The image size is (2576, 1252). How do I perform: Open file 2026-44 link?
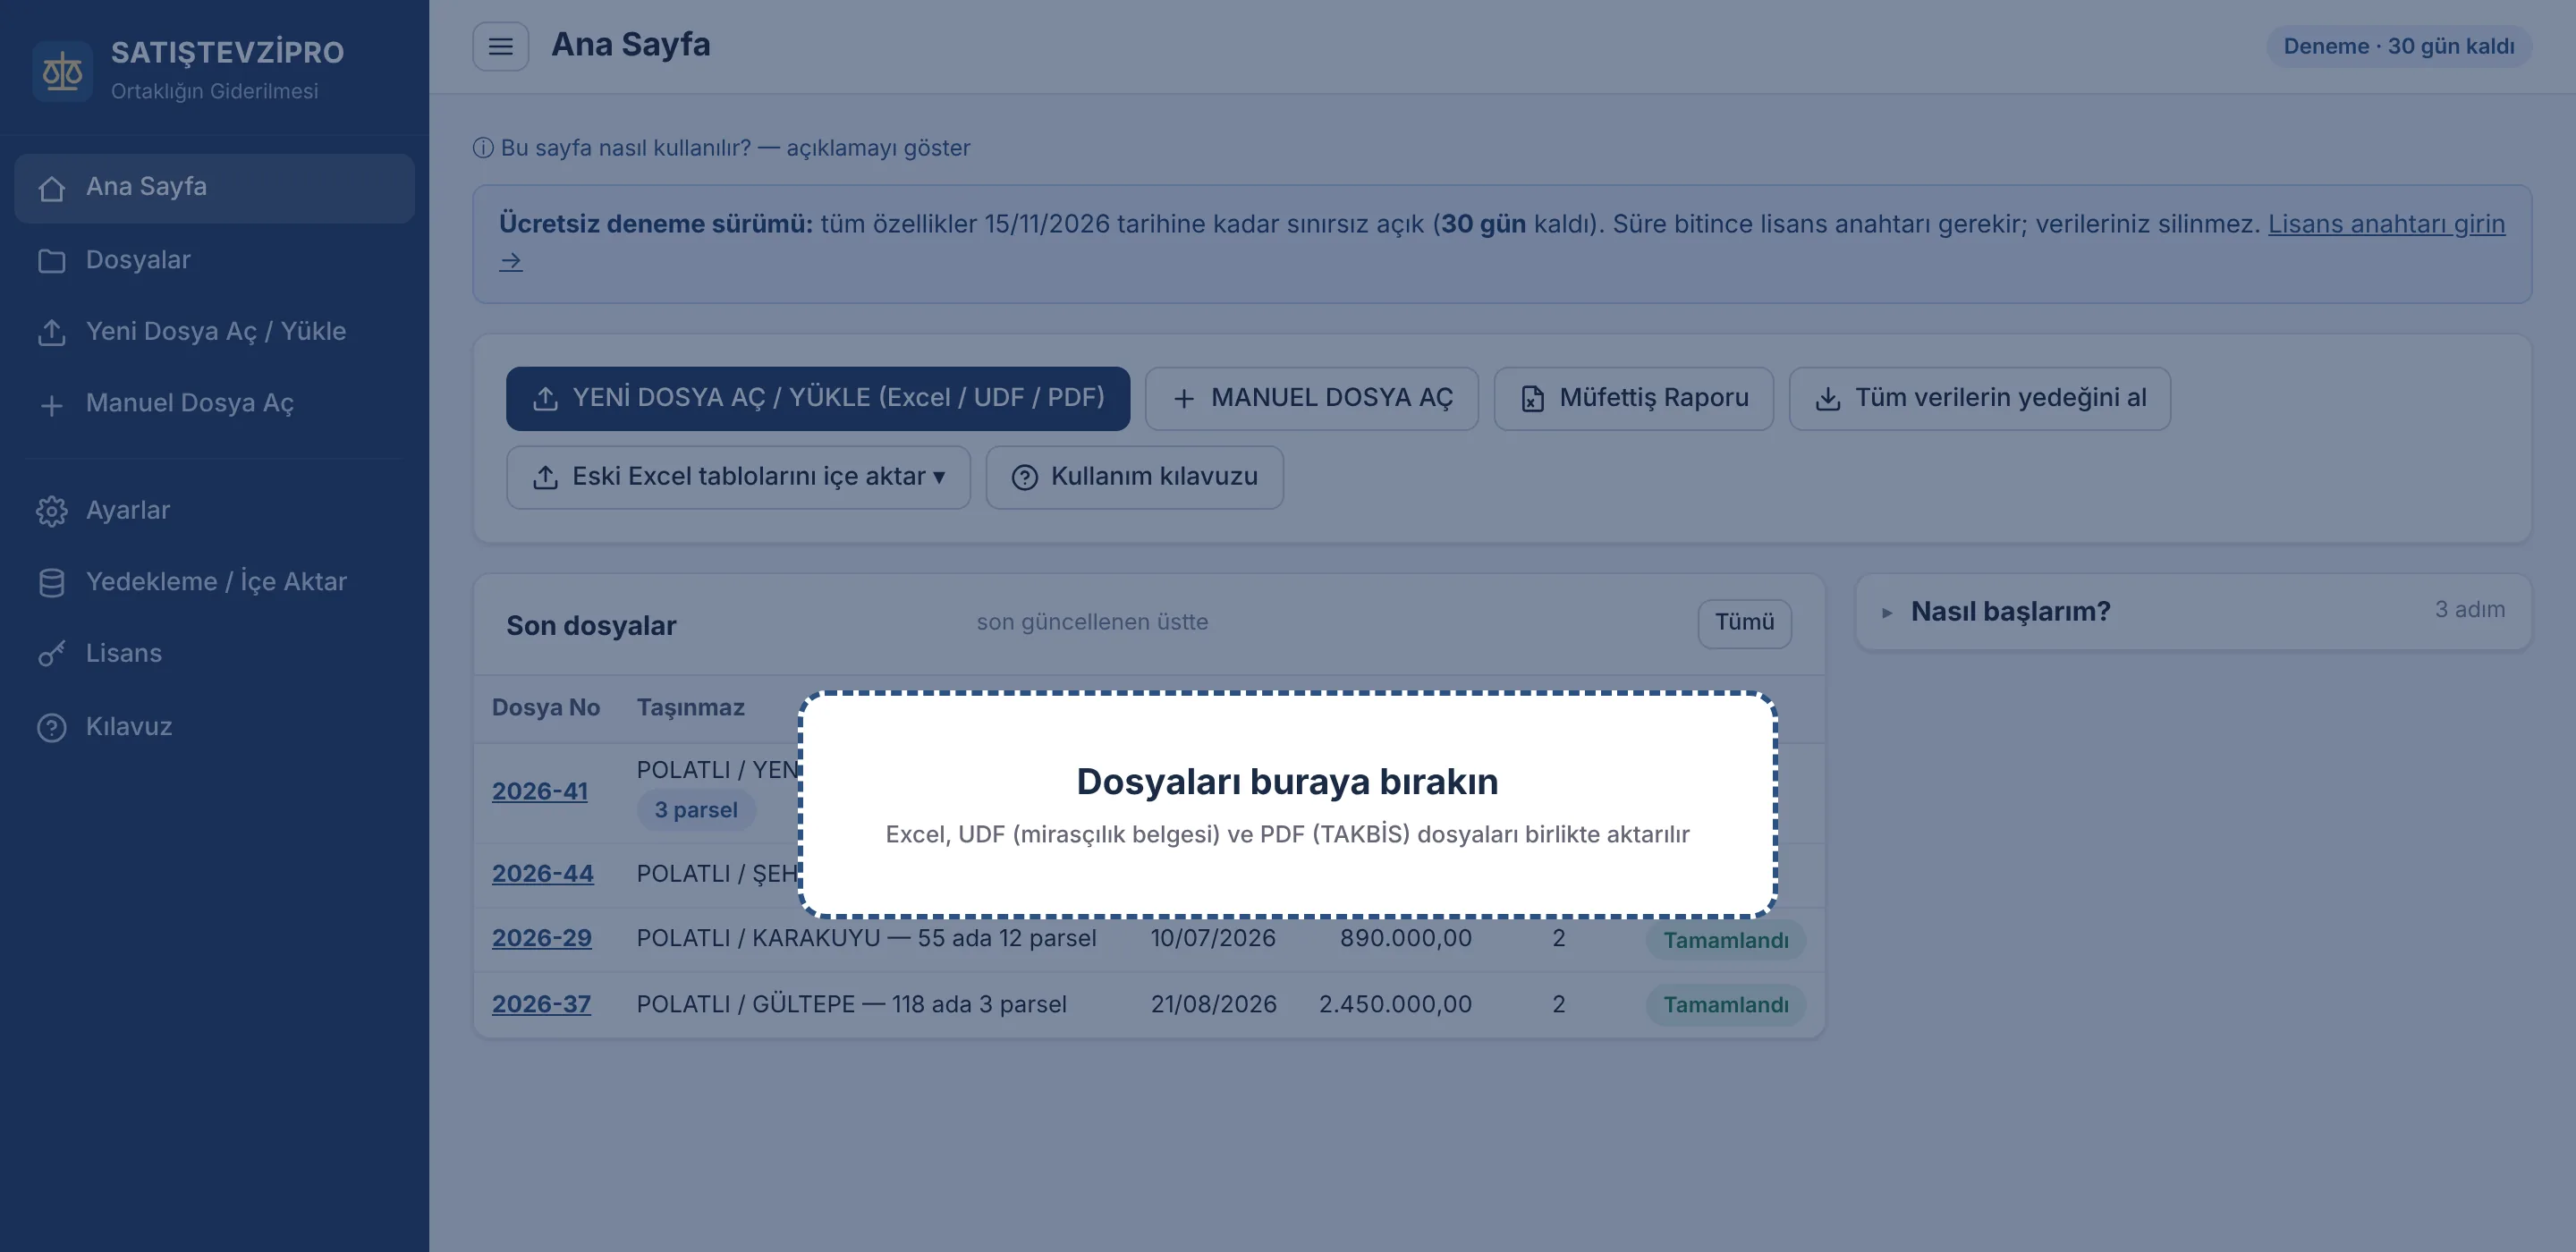click(542, 874)
